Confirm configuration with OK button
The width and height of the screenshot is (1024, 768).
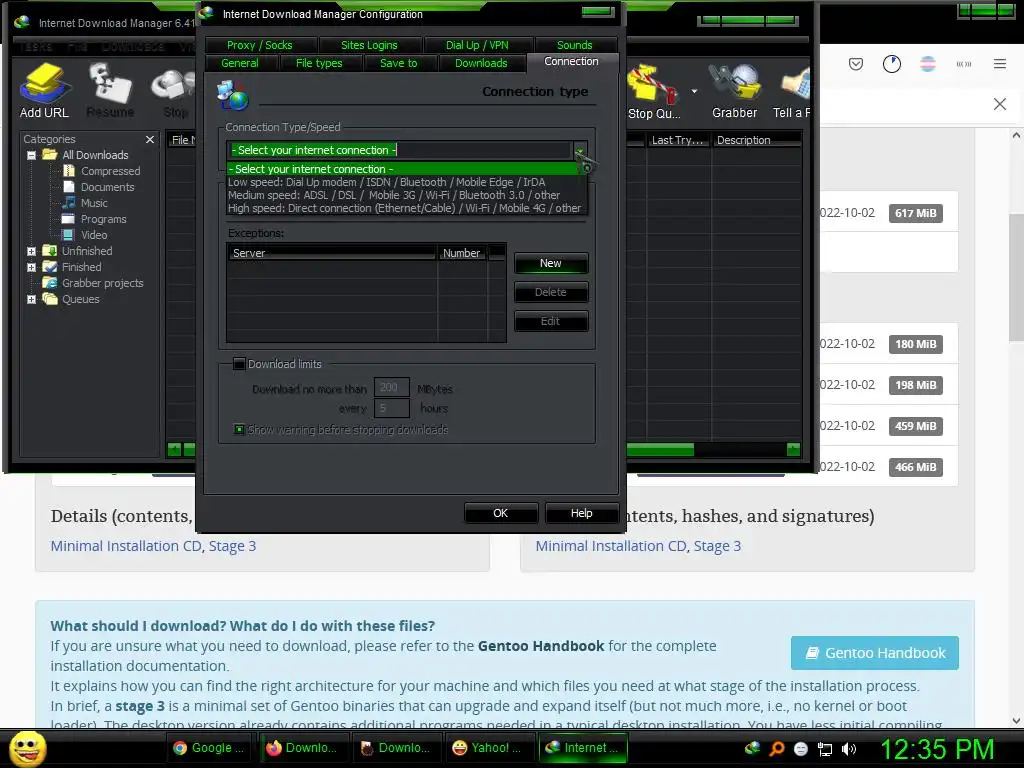pos(501,513)
